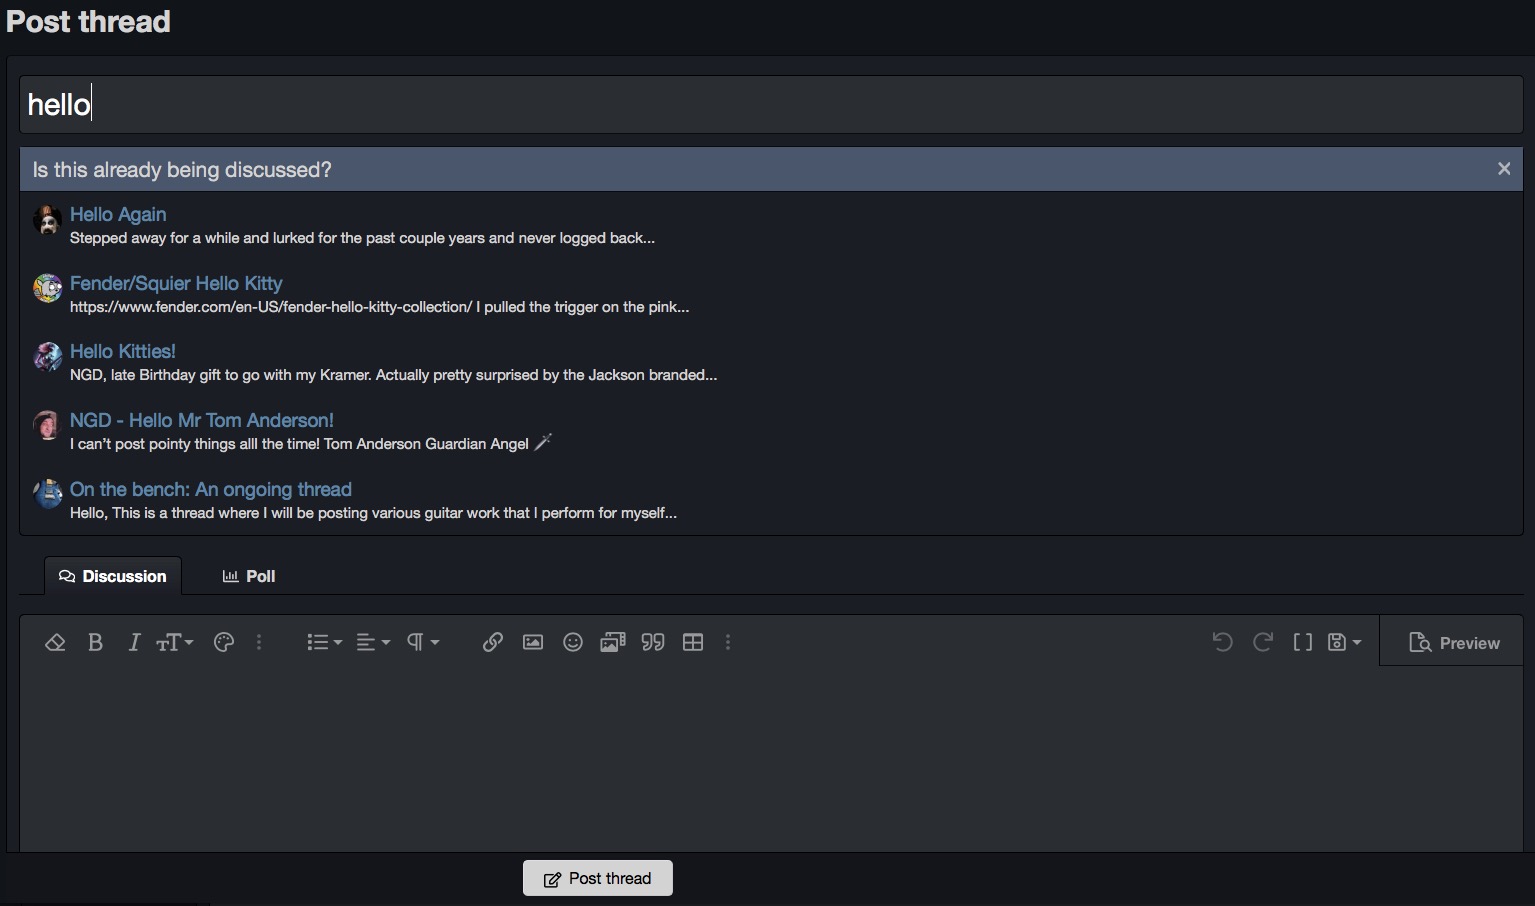Open the font size dropdown
The width and height of the screenshot is (1535, 906).
174,643
